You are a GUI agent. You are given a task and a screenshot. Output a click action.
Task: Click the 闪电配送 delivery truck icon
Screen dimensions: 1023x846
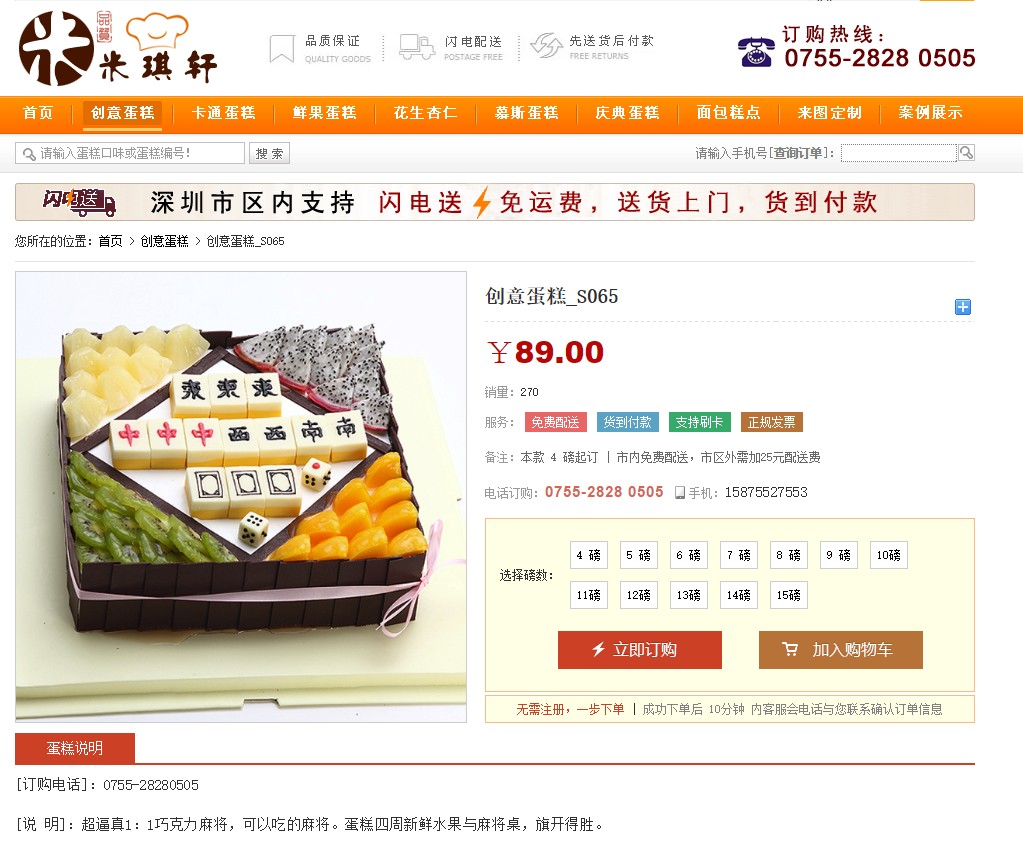[x=417, y=48]
